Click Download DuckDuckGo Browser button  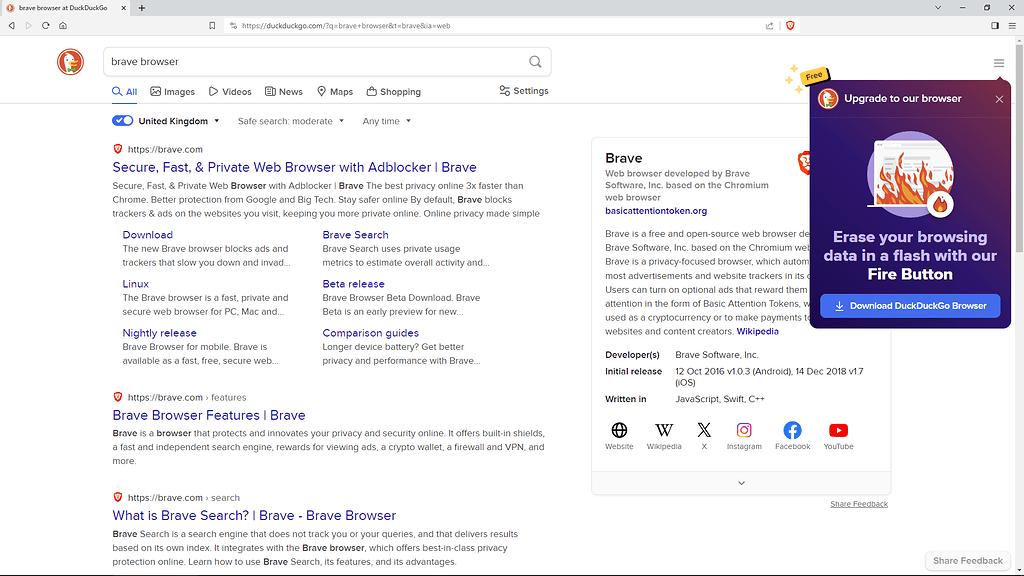tap(910, 306)
